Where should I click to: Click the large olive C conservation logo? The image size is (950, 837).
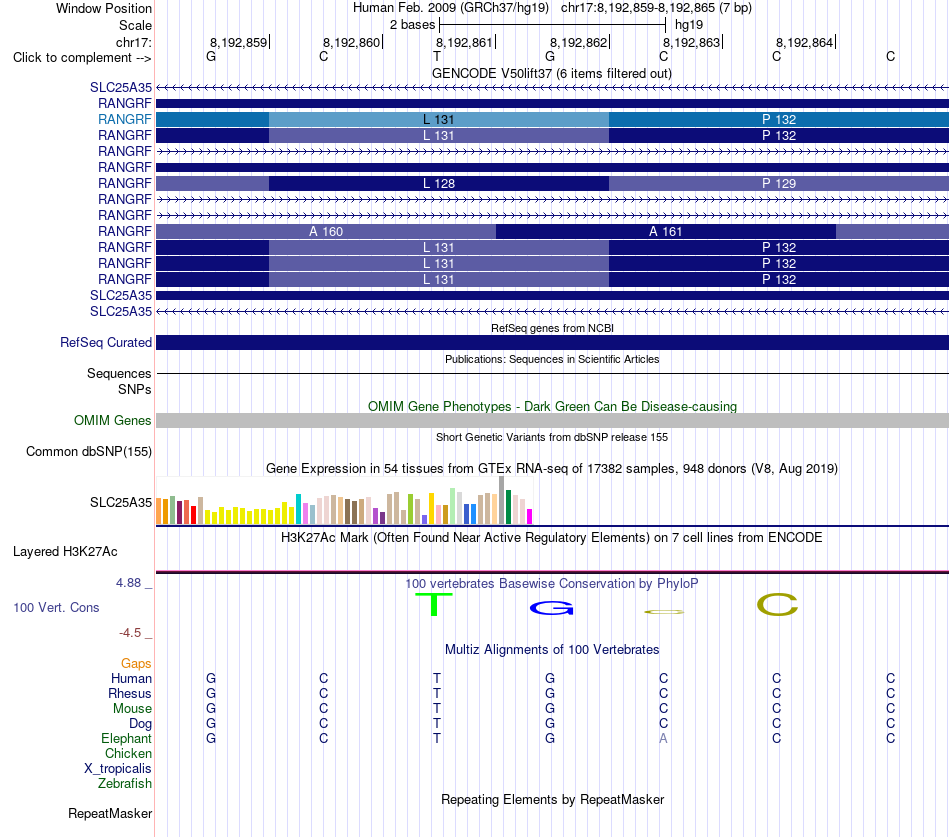pyautogui.click(x=777, y=604)
